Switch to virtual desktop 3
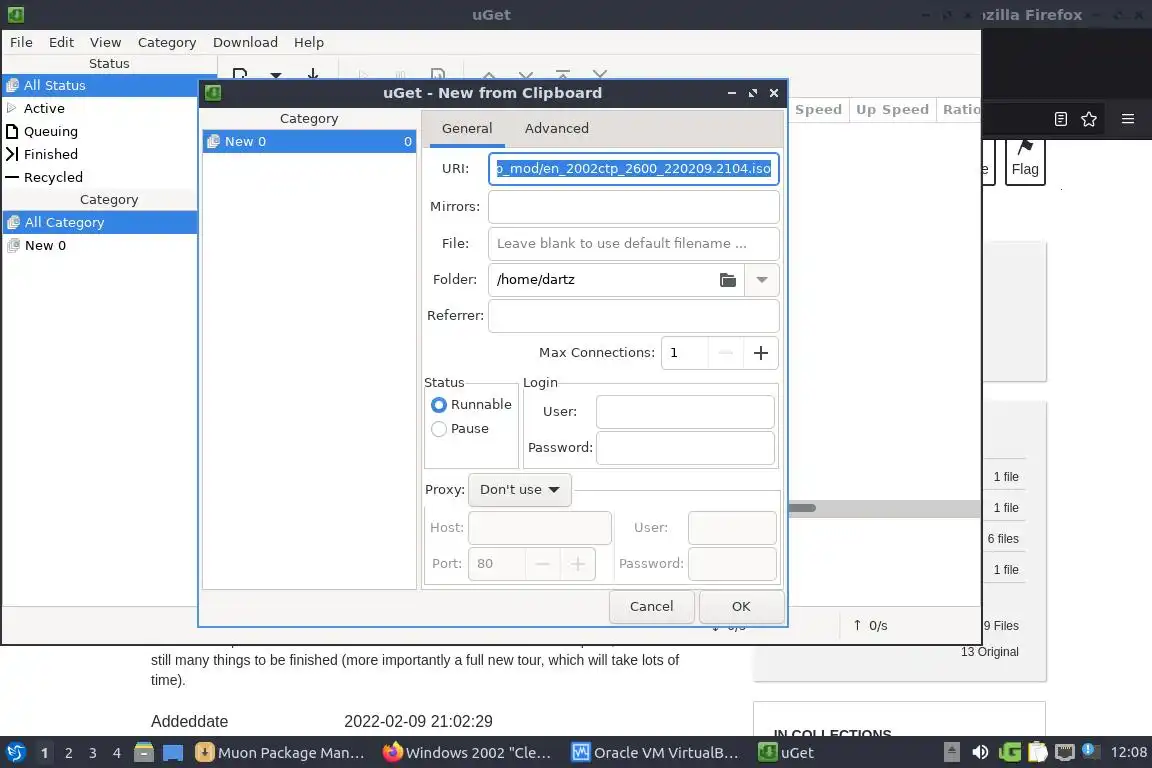 pos(93,753)
